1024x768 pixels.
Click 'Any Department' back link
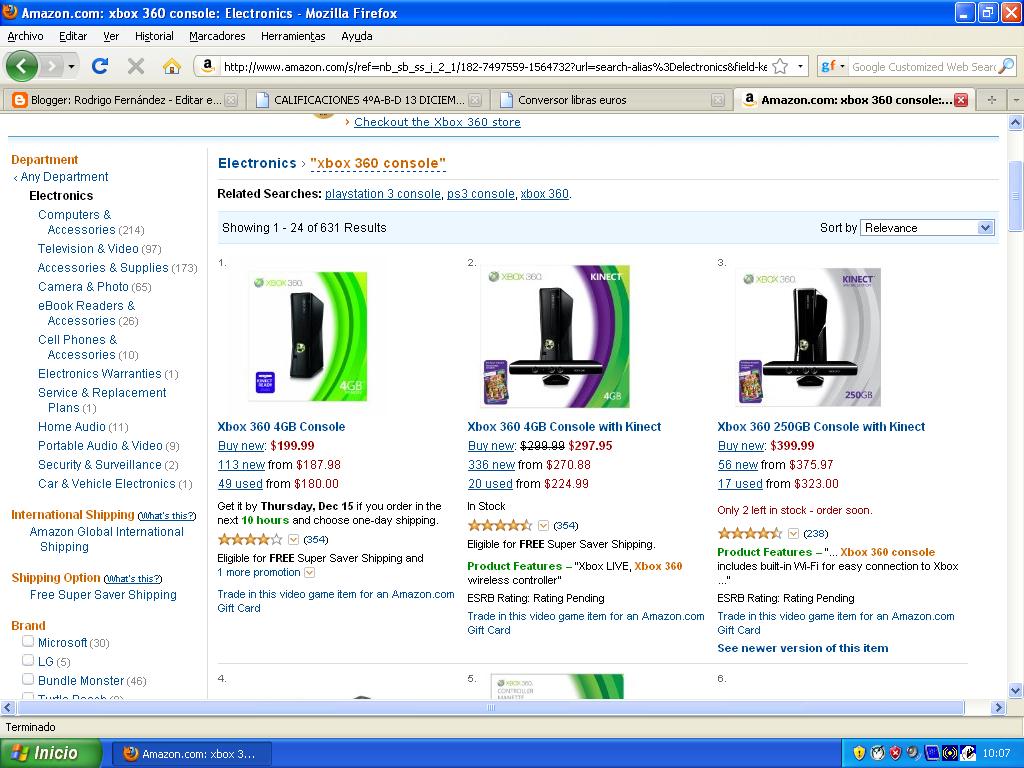pyautogui.click(x=64, y=177)
